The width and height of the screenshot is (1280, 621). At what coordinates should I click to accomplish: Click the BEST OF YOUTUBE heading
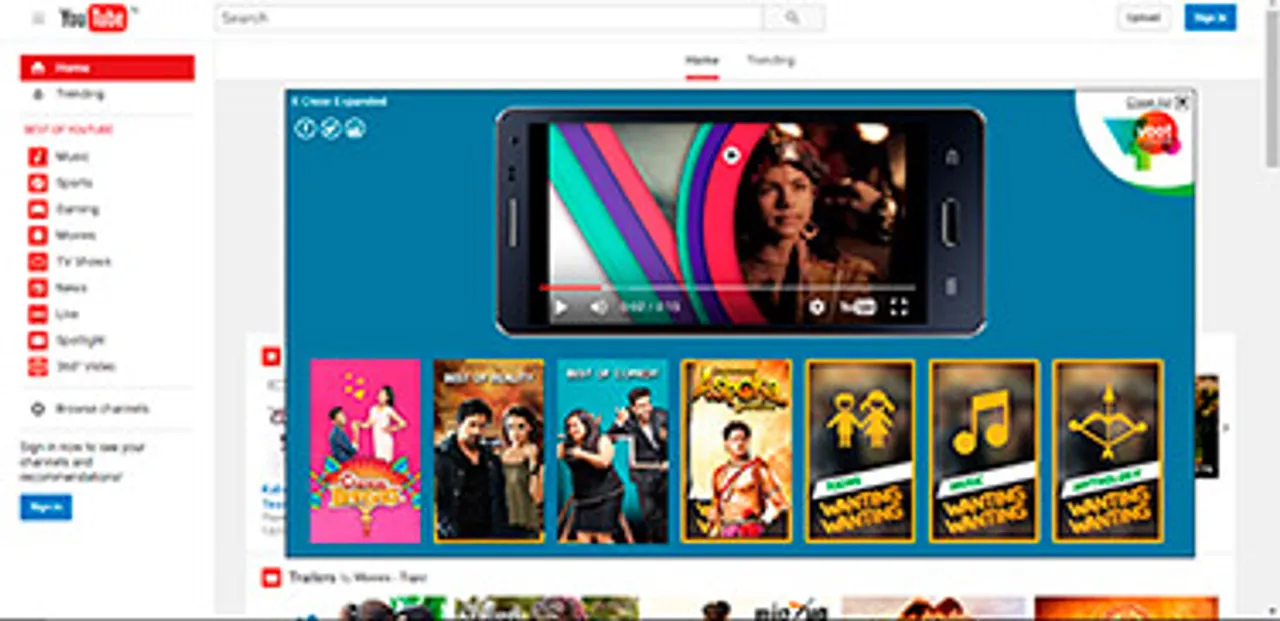pyautogui.click(x=68, y=130)
